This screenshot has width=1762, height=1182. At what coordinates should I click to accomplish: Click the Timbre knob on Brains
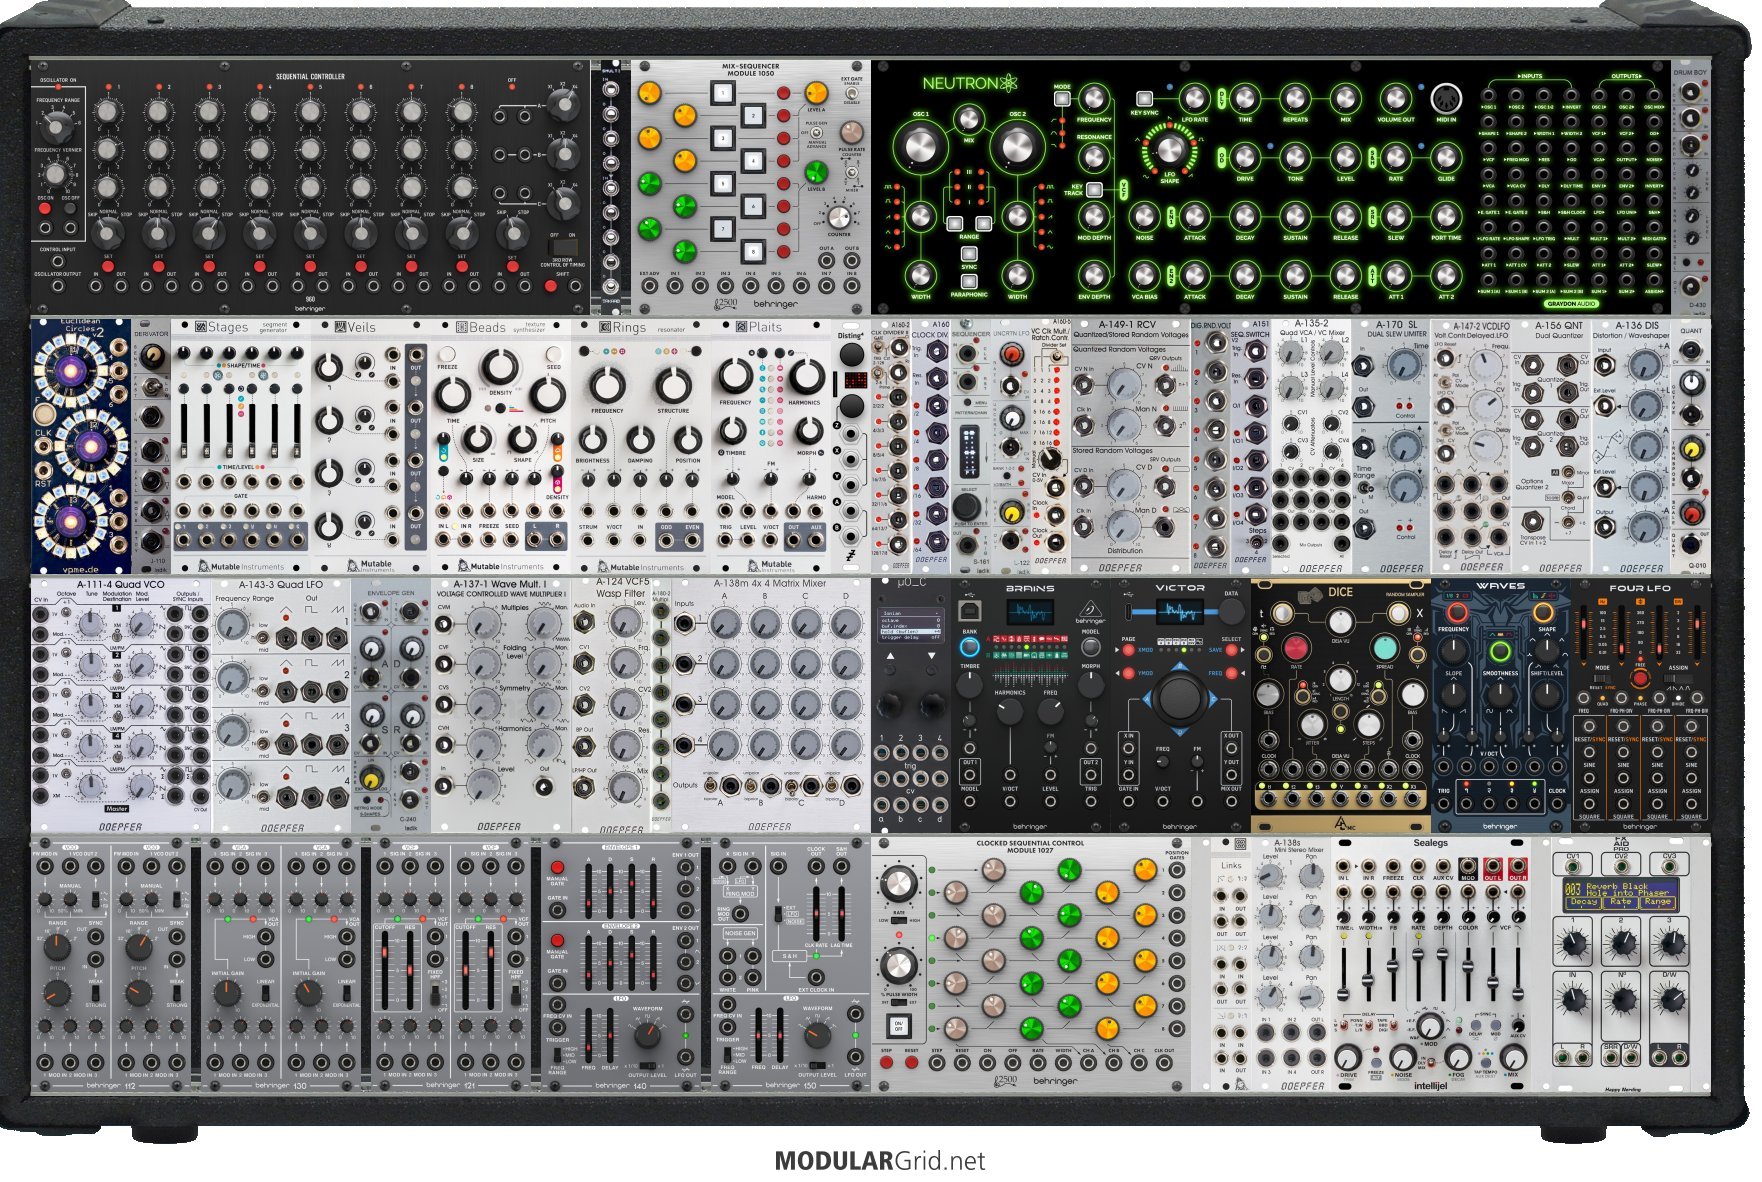tap(968, 685)
